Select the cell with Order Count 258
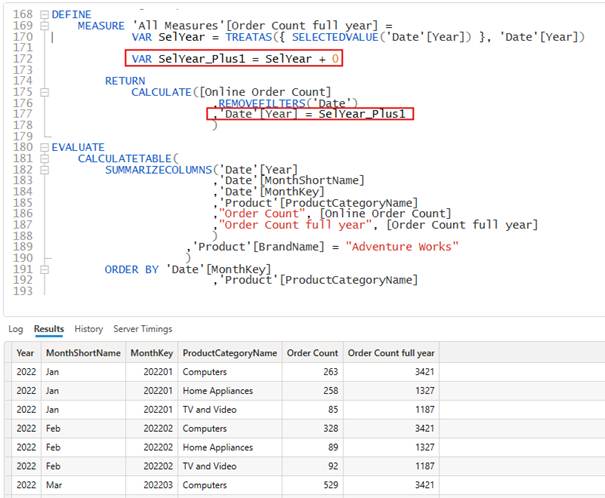 [x=313, y=391]
